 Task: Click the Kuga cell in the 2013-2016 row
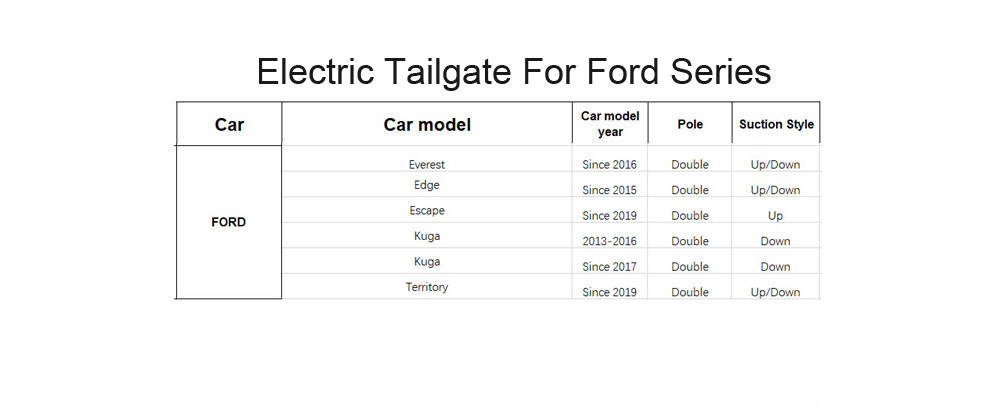427,235
